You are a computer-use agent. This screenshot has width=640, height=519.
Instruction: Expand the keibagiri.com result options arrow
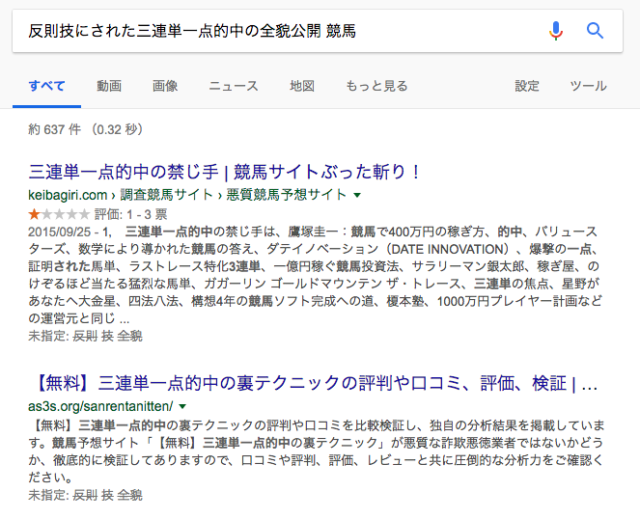(x=358, y=195)
